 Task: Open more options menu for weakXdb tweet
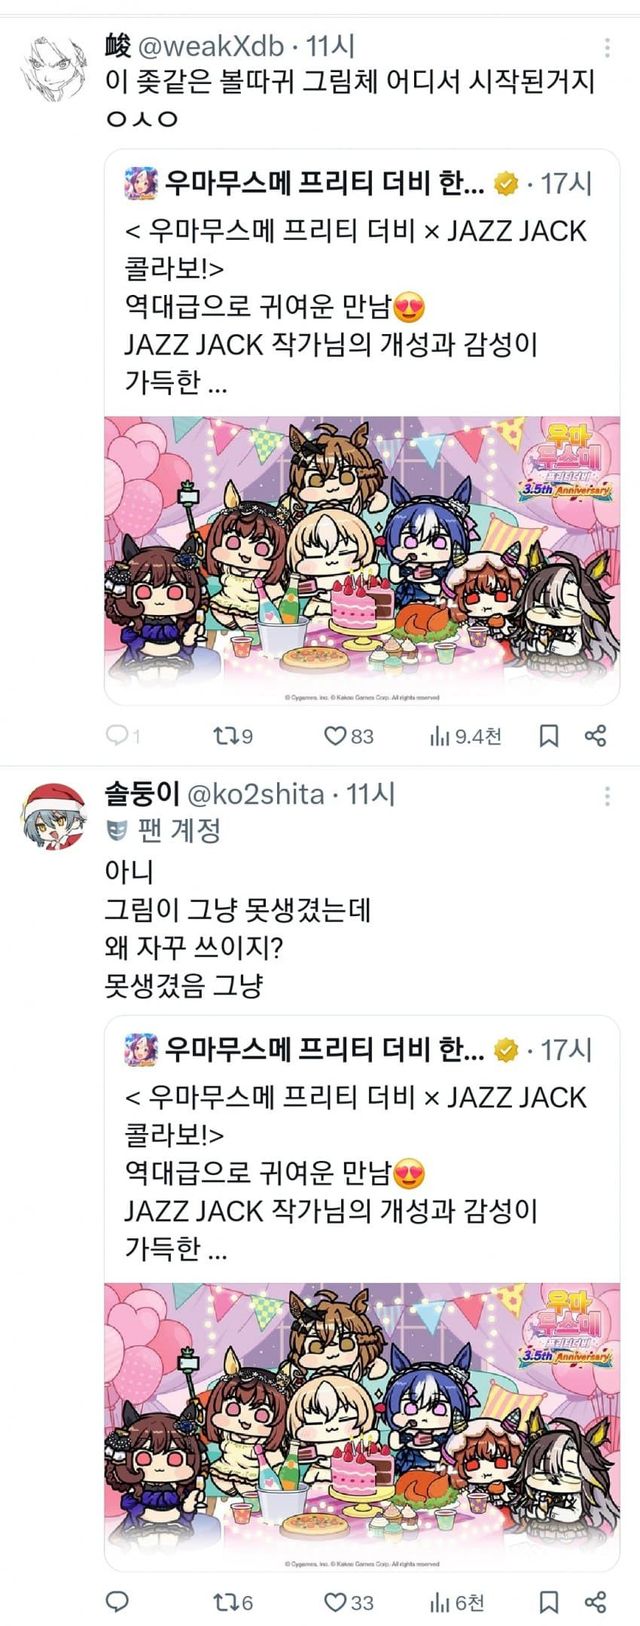(607, 47)
